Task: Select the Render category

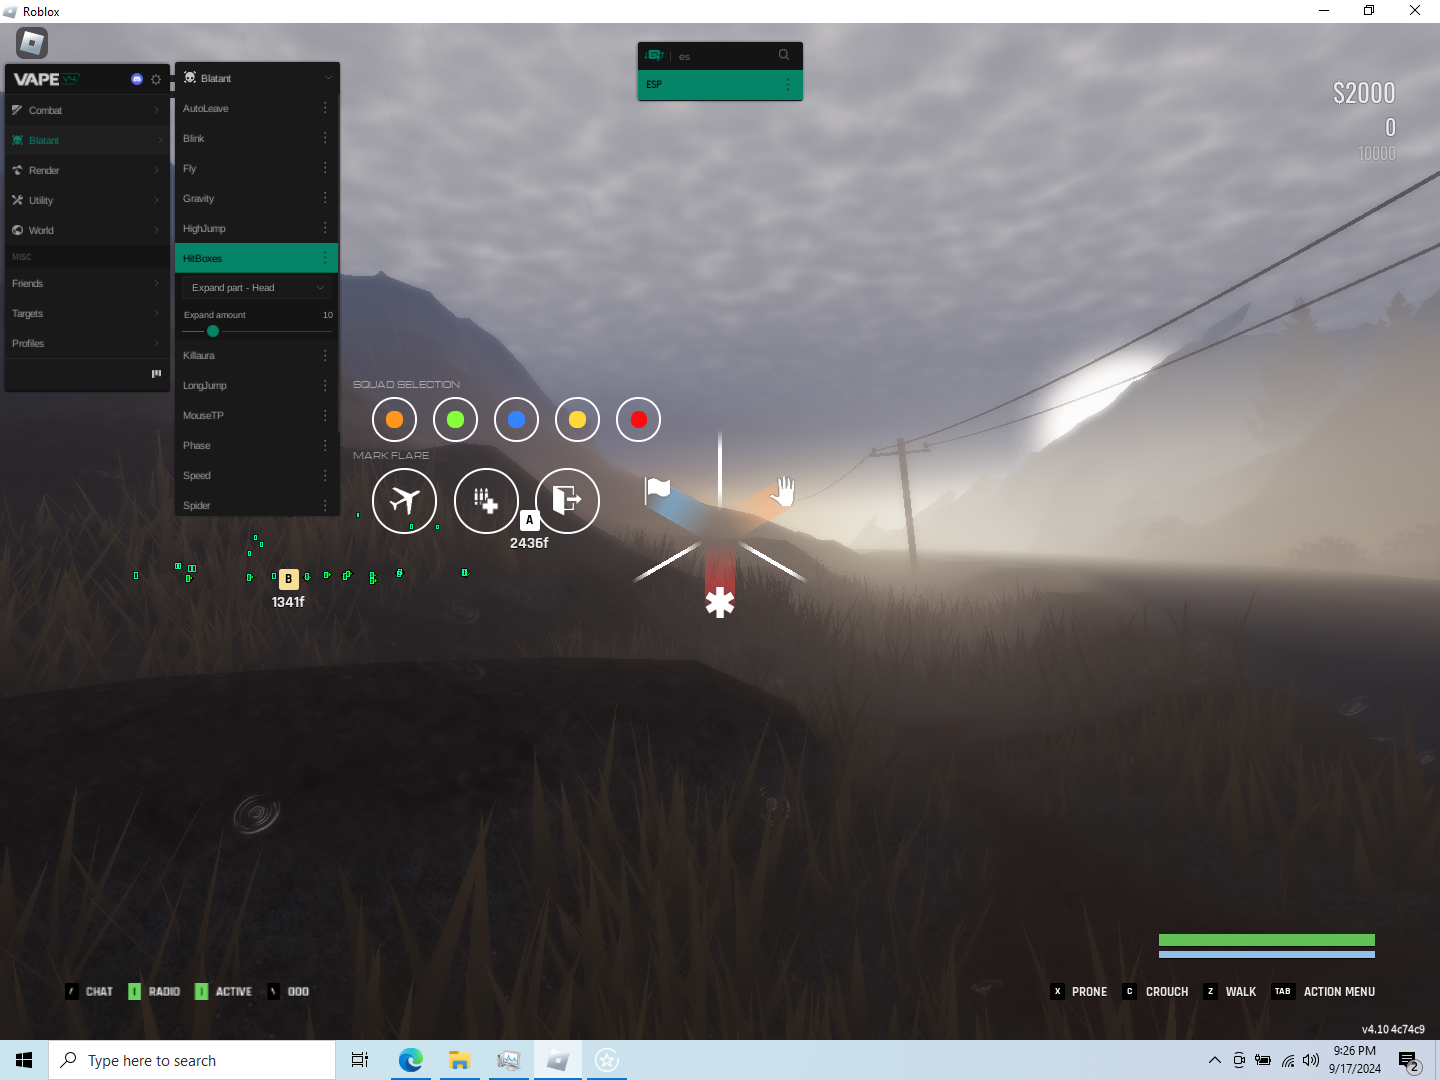Action: point(87,170)
